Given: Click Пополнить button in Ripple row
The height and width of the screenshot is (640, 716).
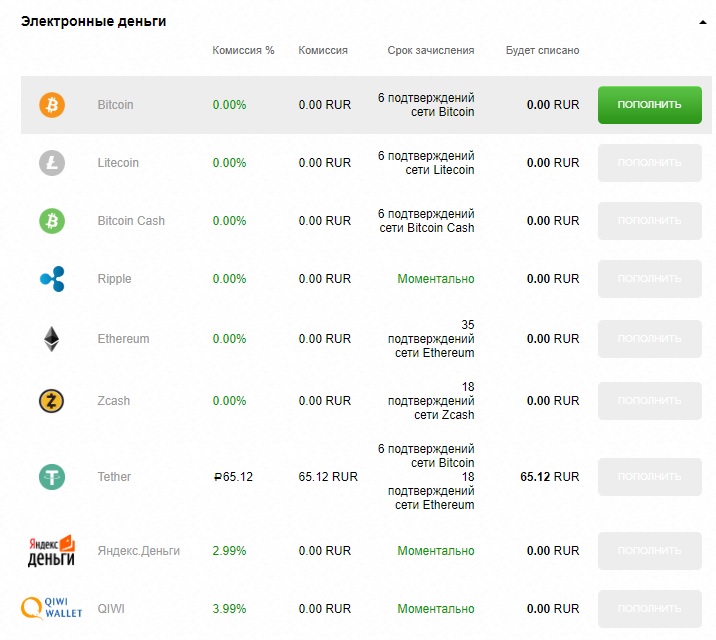Looking at the screenshot, I should [649, 279].
